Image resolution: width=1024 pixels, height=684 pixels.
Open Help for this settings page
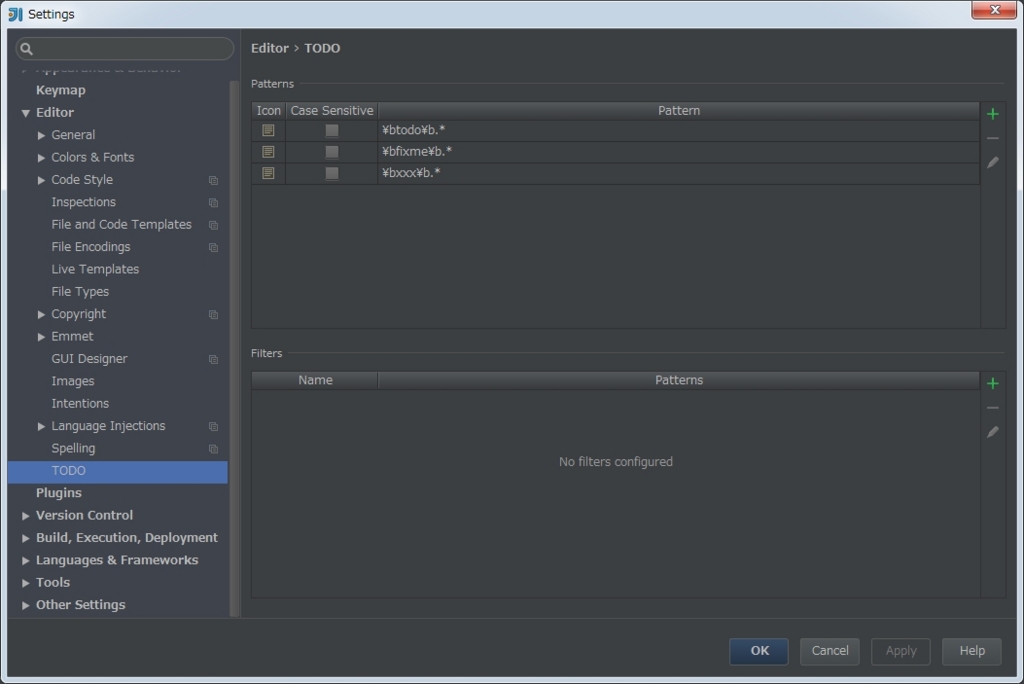coord(972,651)
